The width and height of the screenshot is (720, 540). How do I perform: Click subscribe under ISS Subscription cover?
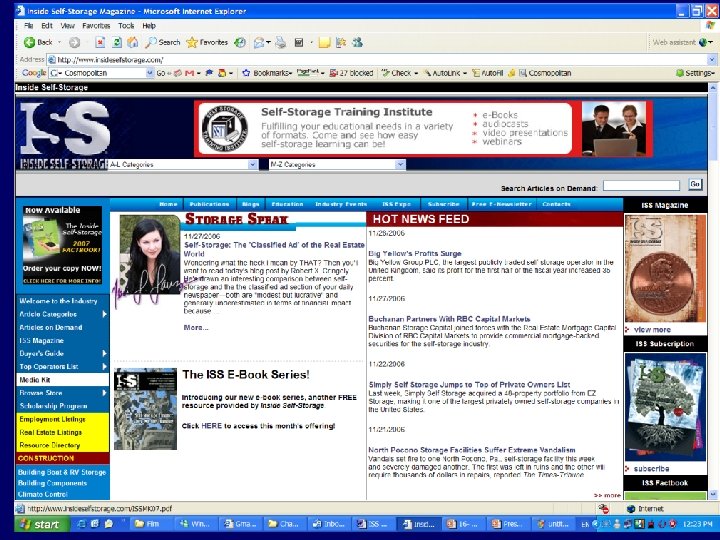651,469
